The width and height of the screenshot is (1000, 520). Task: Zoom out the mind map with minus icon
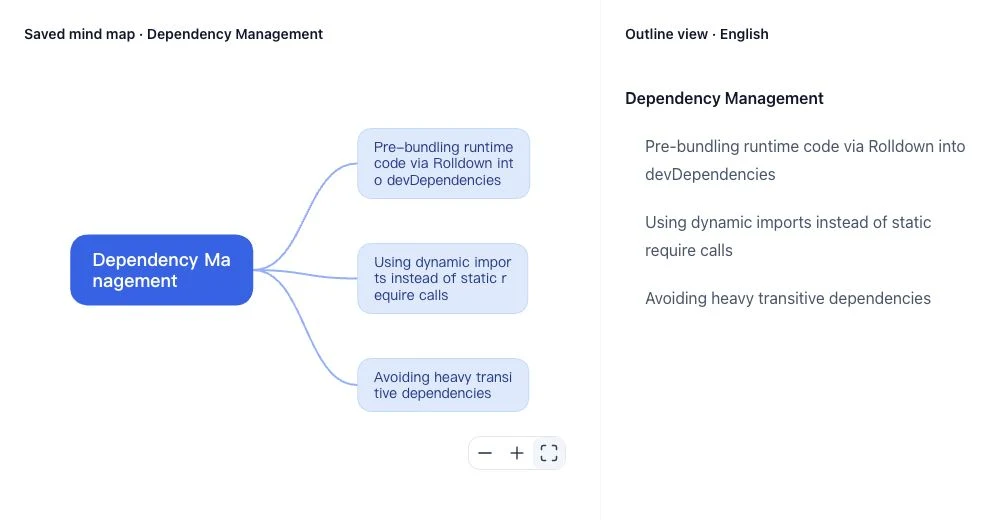point(485,453)
